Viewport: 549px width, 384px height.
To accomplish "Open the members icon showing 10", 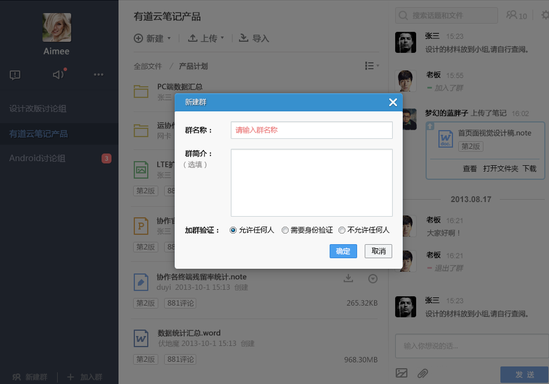I will click(516, 15).
